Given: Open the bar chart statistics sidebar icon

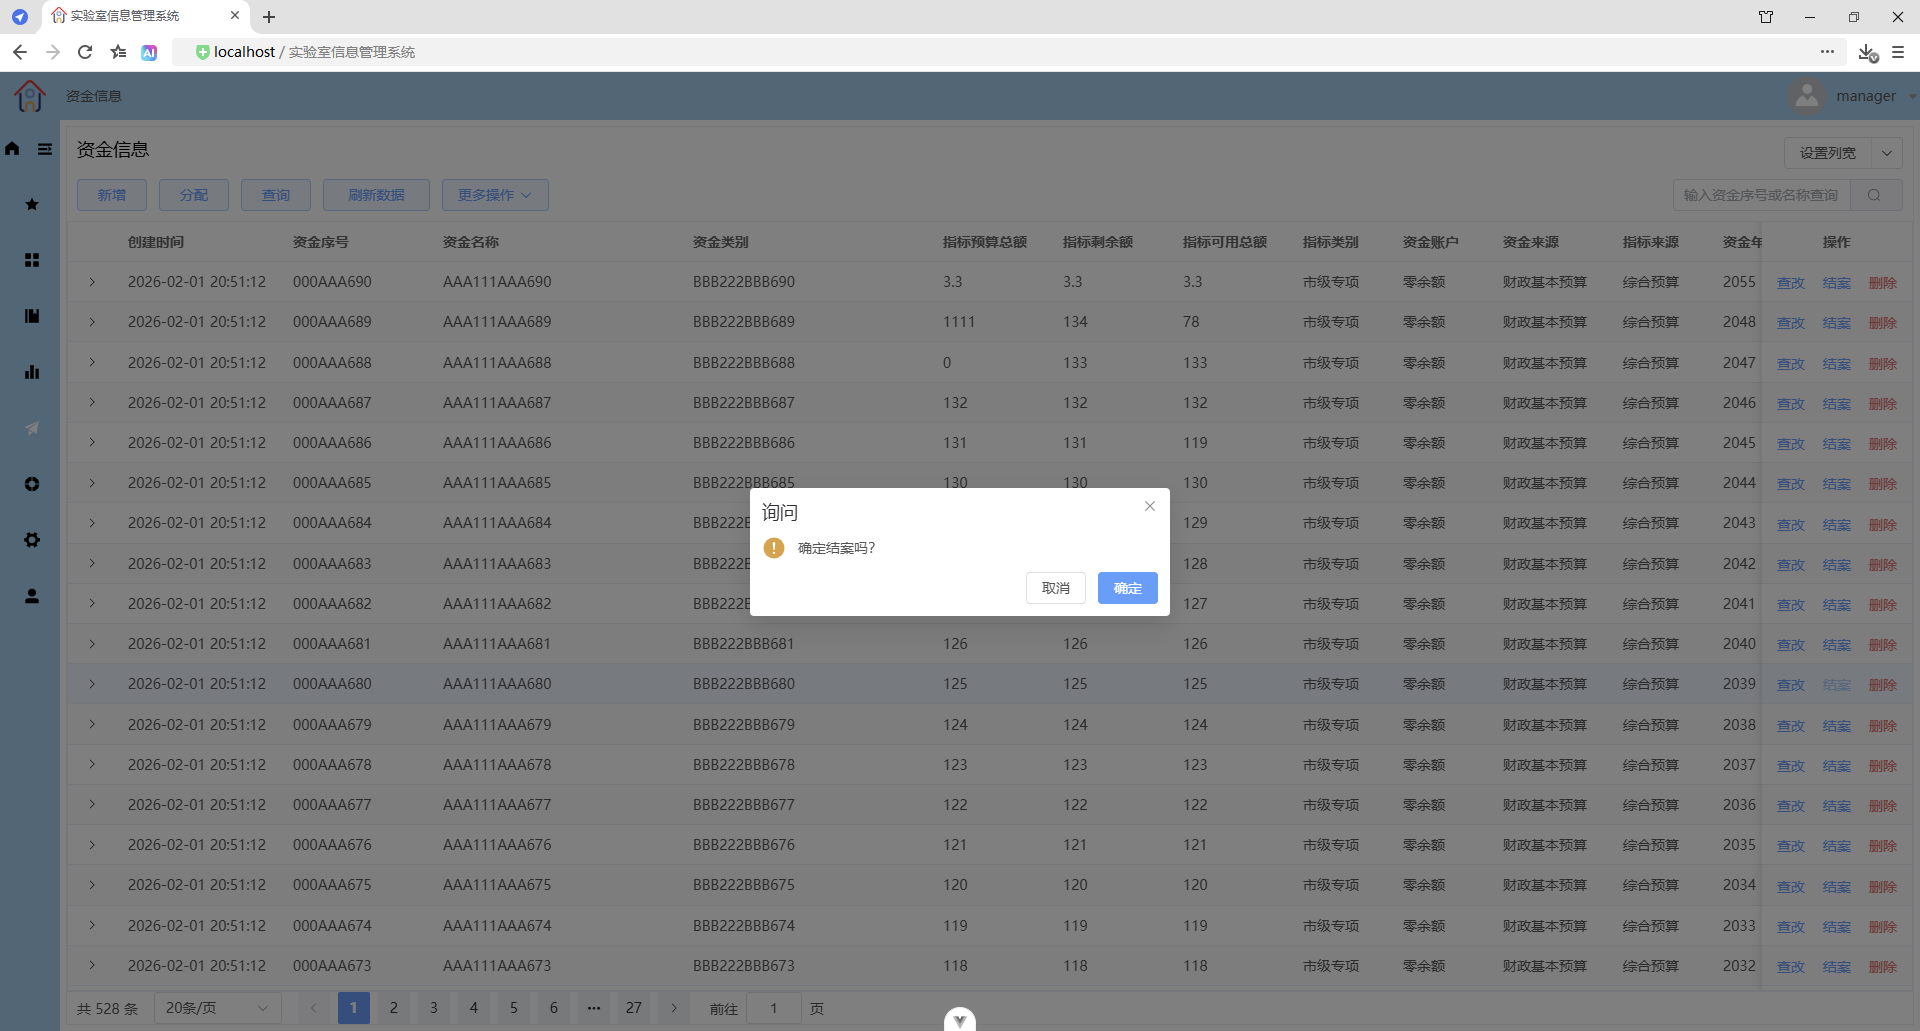Looking at the screenshot, I should [x=32, y=372].
